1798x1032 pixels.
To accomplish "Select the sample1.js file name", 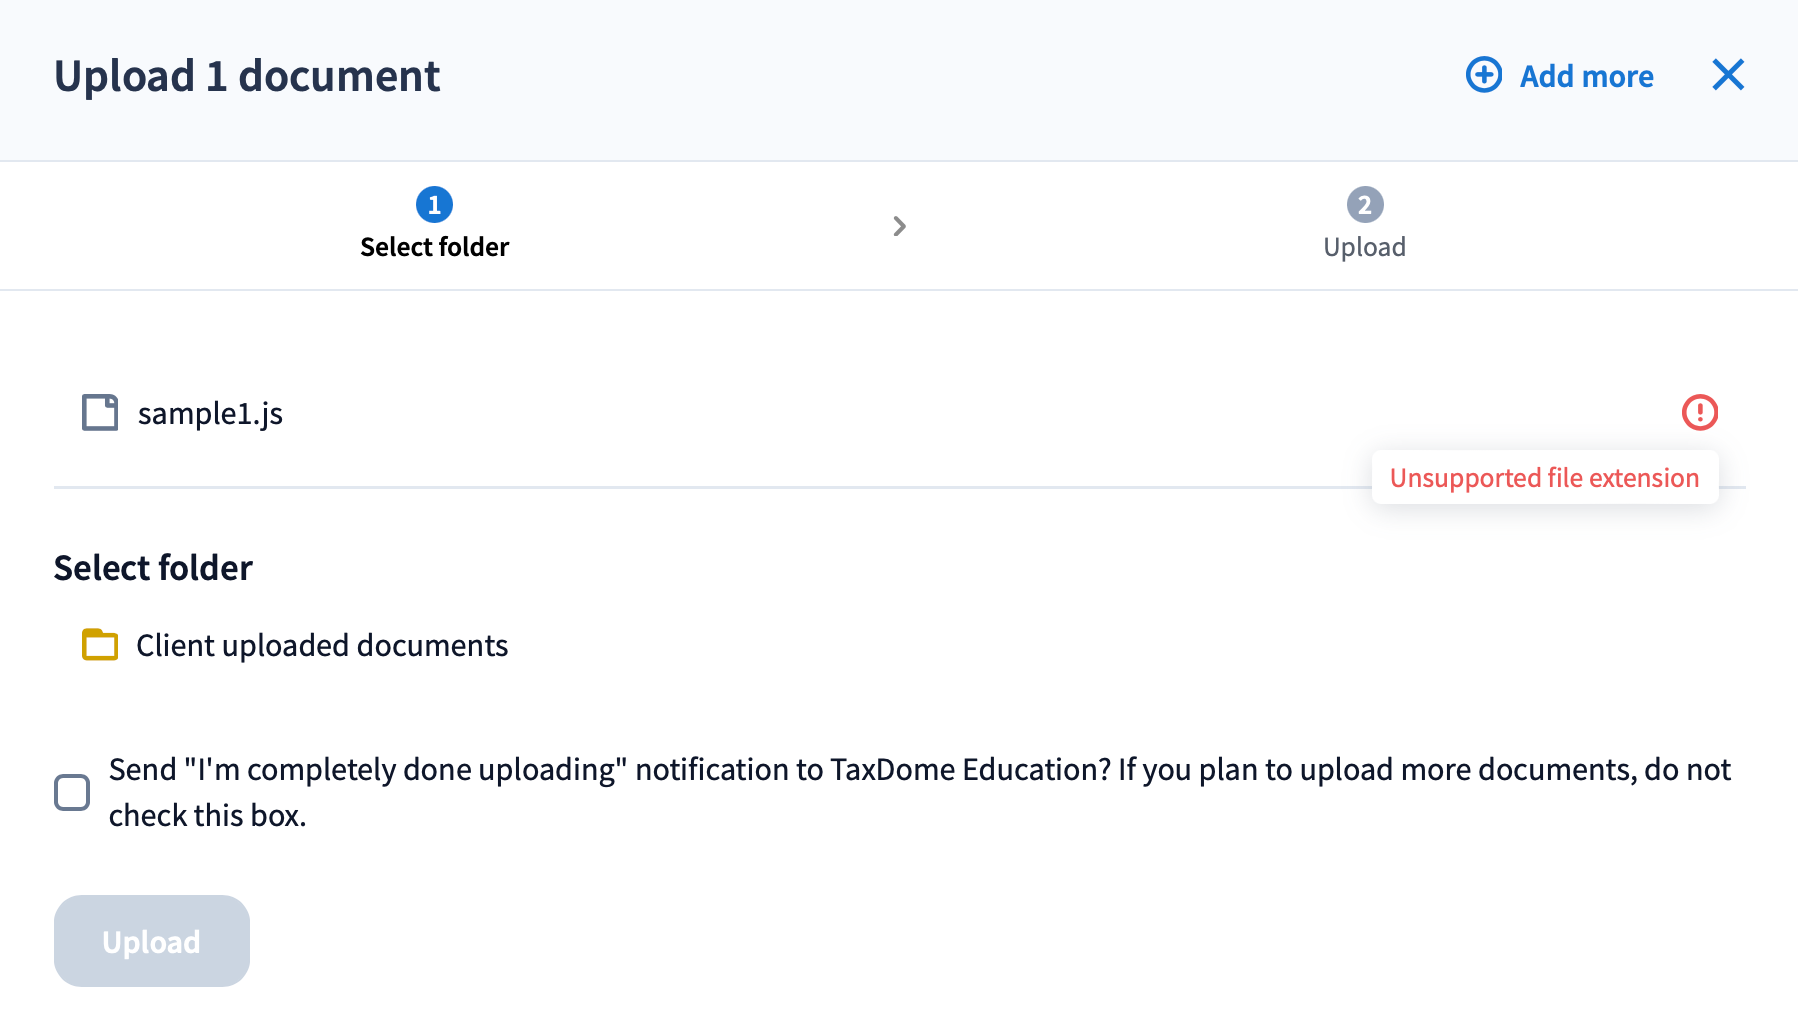I will pos(210,413).
